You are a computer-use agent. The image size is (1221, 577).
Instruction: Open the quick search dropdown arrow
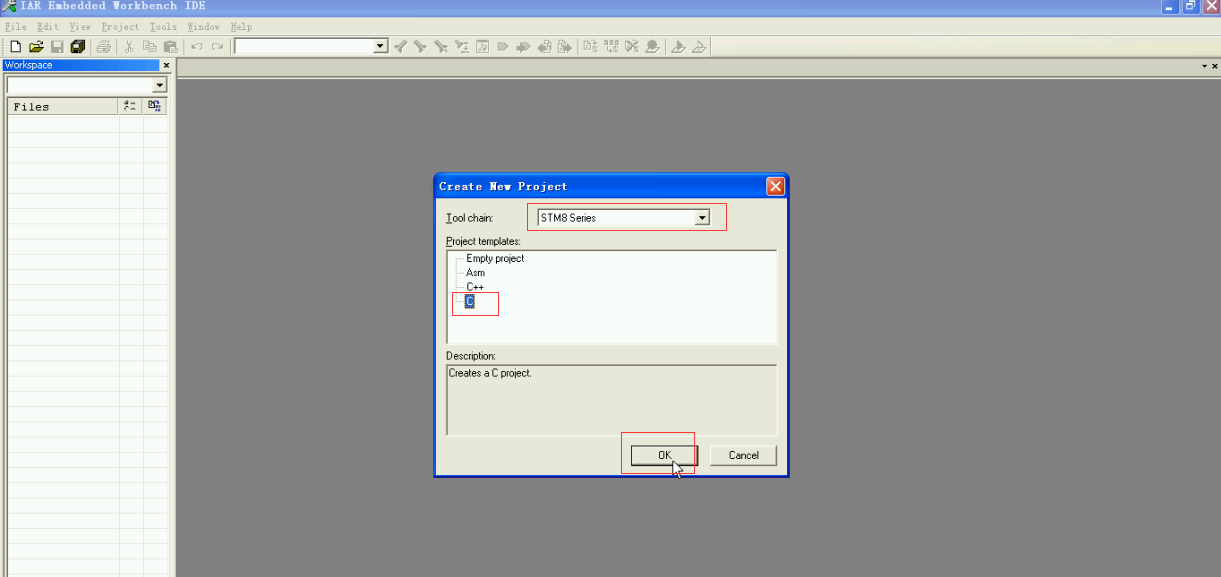(x=380, y=47)
